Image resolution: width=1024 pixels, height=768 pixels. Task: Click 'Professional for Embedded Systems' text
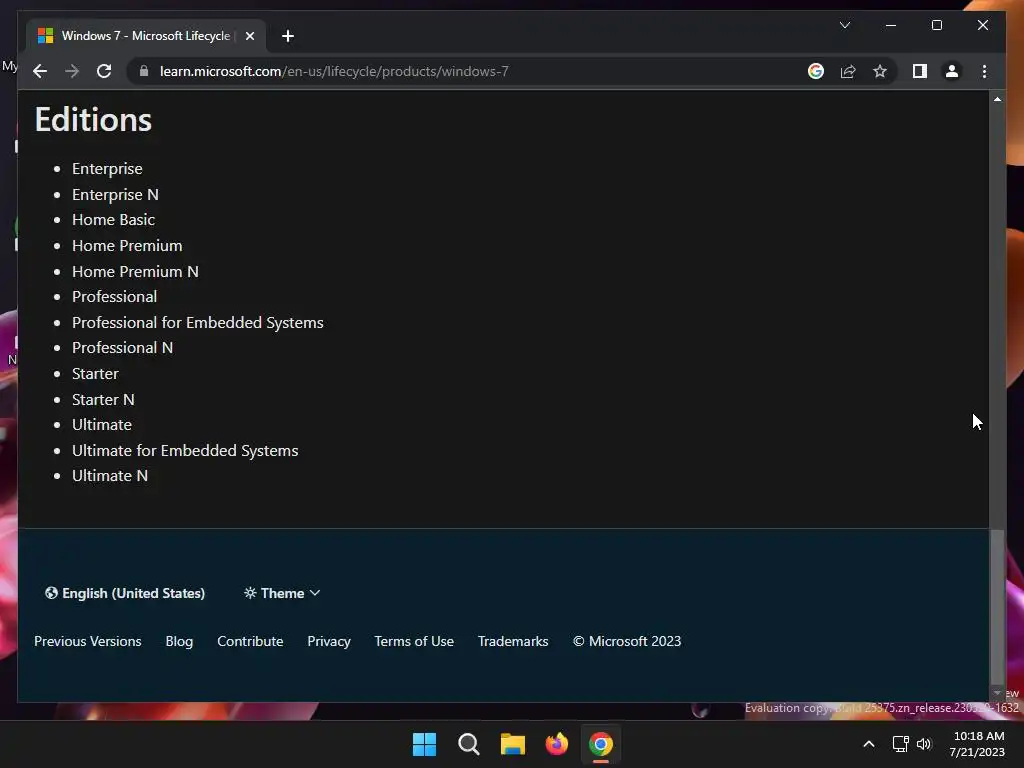[197, 323]
